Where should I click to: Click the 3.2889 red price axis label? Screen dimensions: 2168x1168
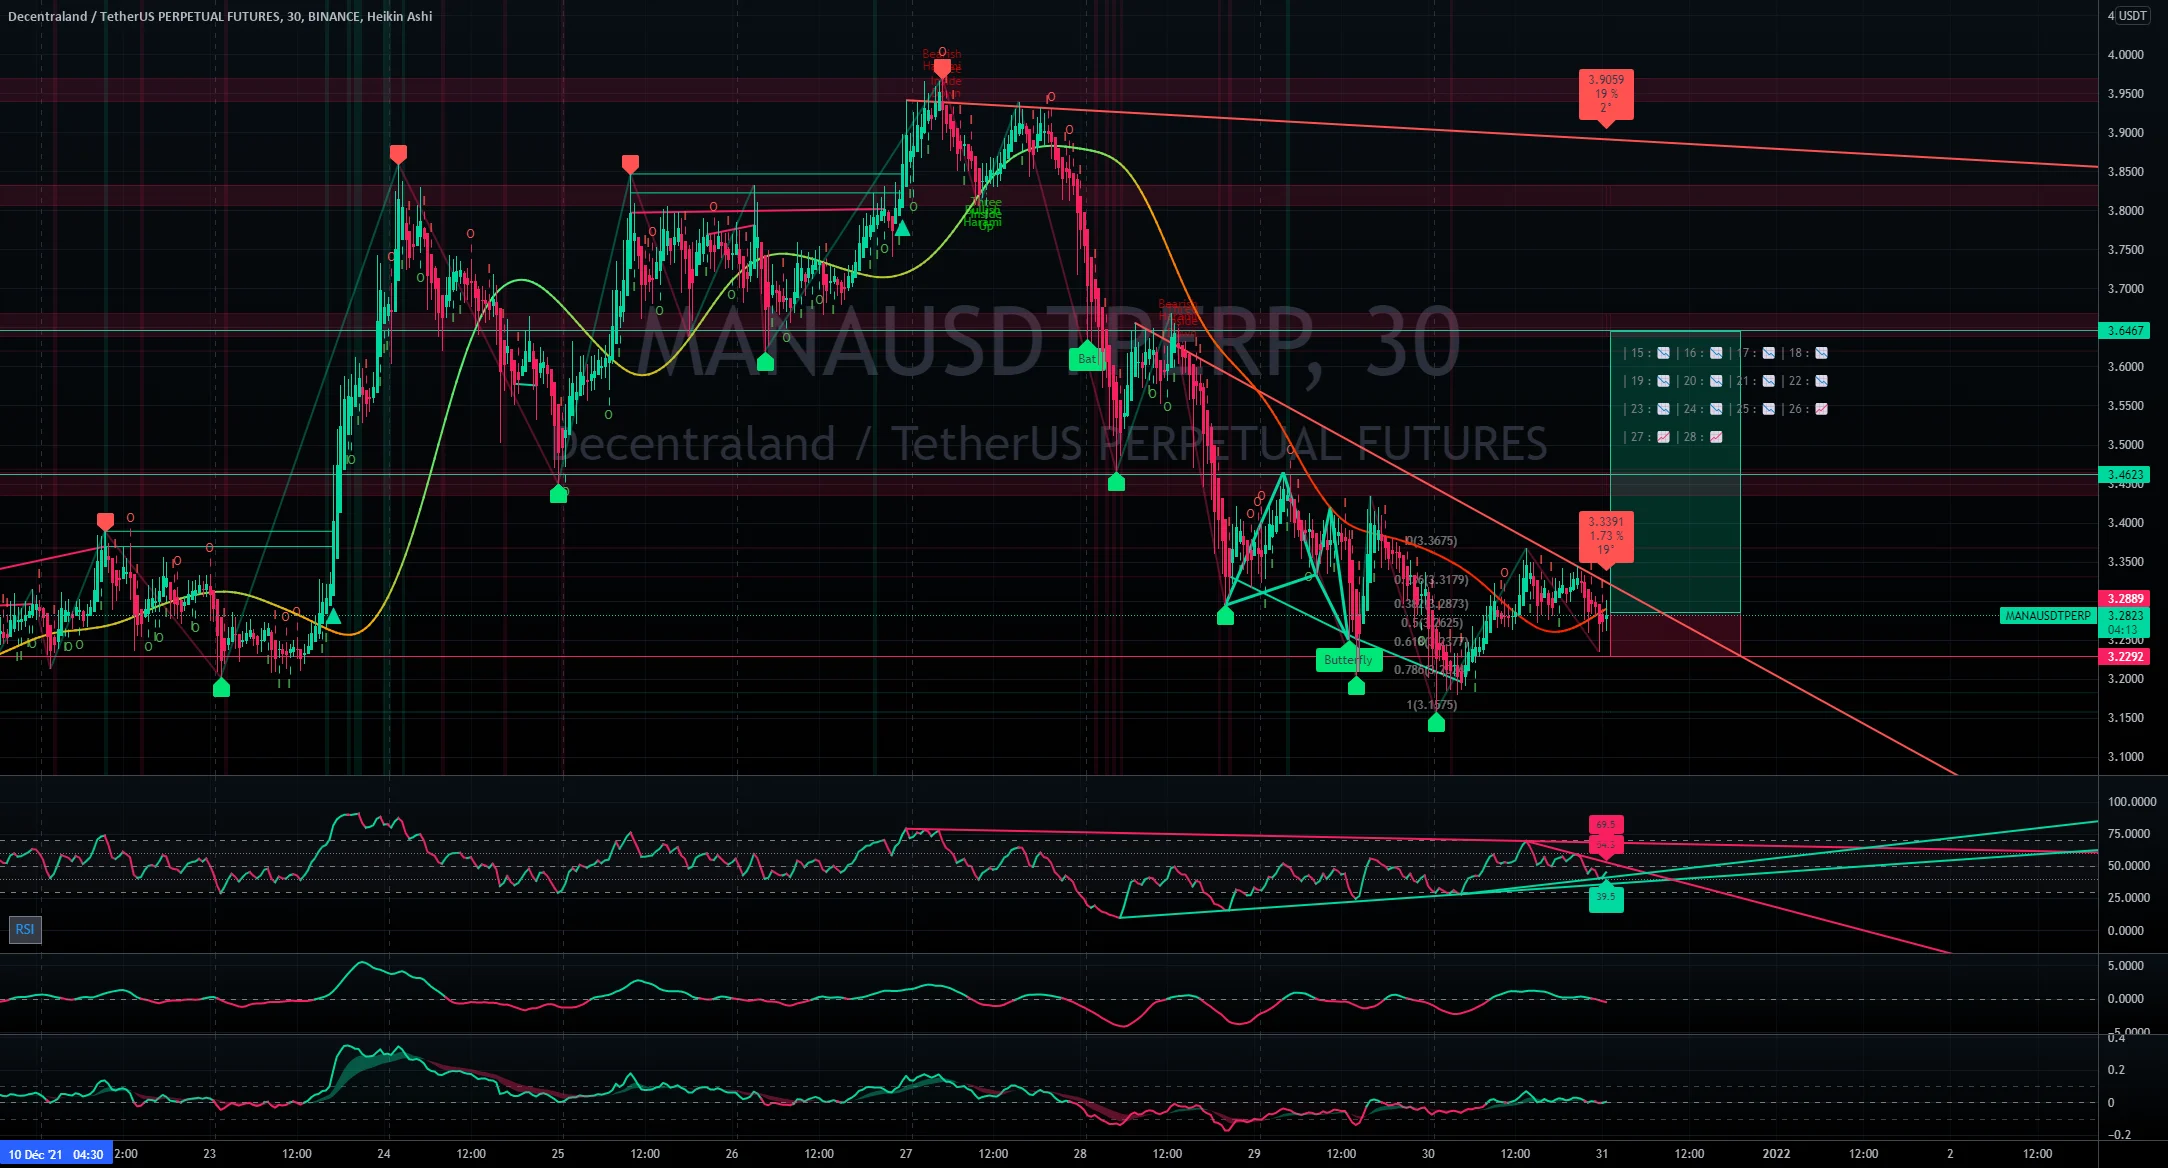point(2125,599)
